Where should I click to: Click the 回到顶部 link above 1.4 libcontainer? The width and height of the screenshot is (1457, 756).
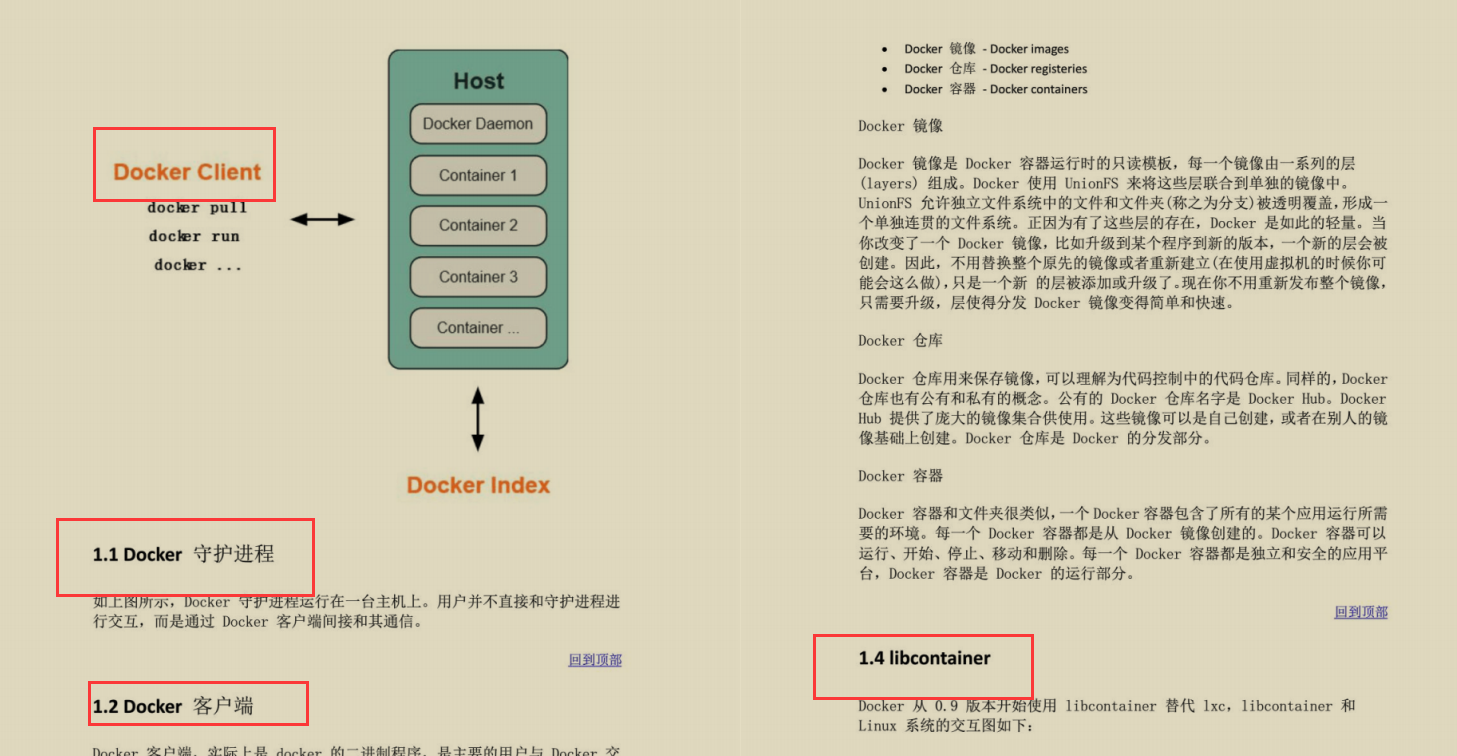[1361, 612]
